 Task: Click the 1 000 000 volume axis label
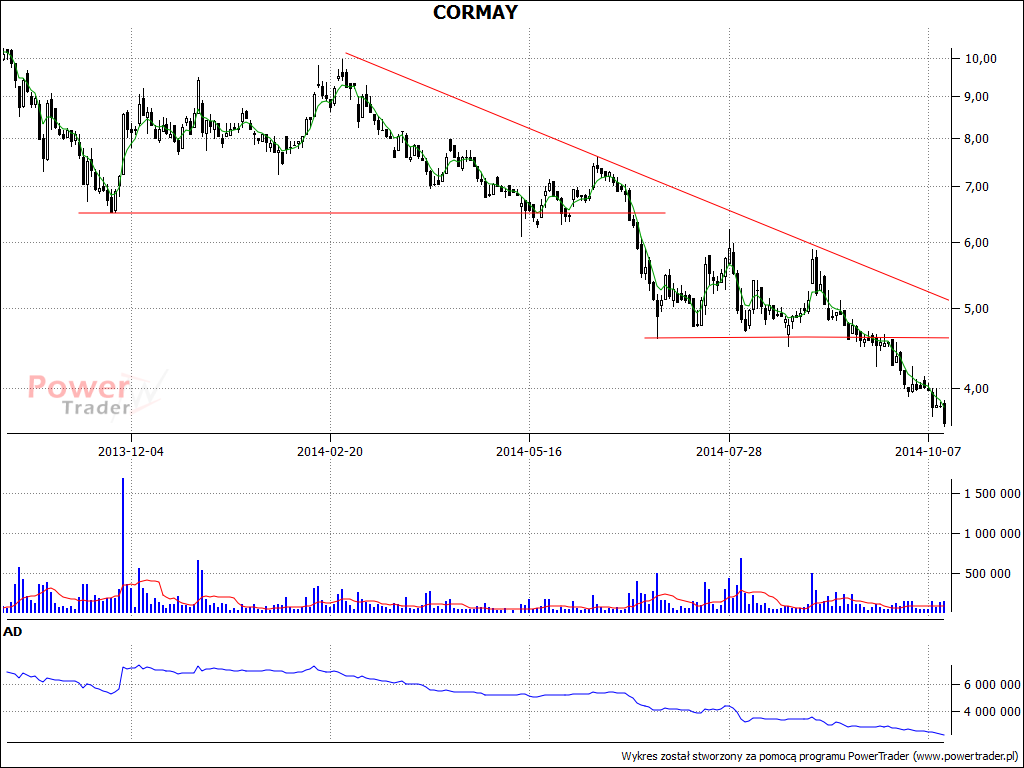click(992, 534)
